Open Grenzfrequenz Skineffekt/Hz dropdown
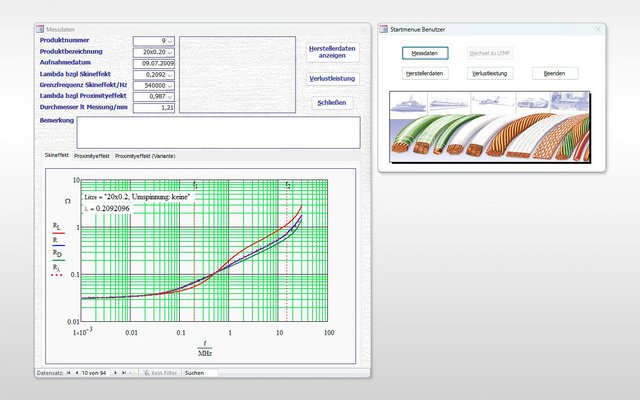The width and height of the screenshot is (640, 400). tap(171, 85)
